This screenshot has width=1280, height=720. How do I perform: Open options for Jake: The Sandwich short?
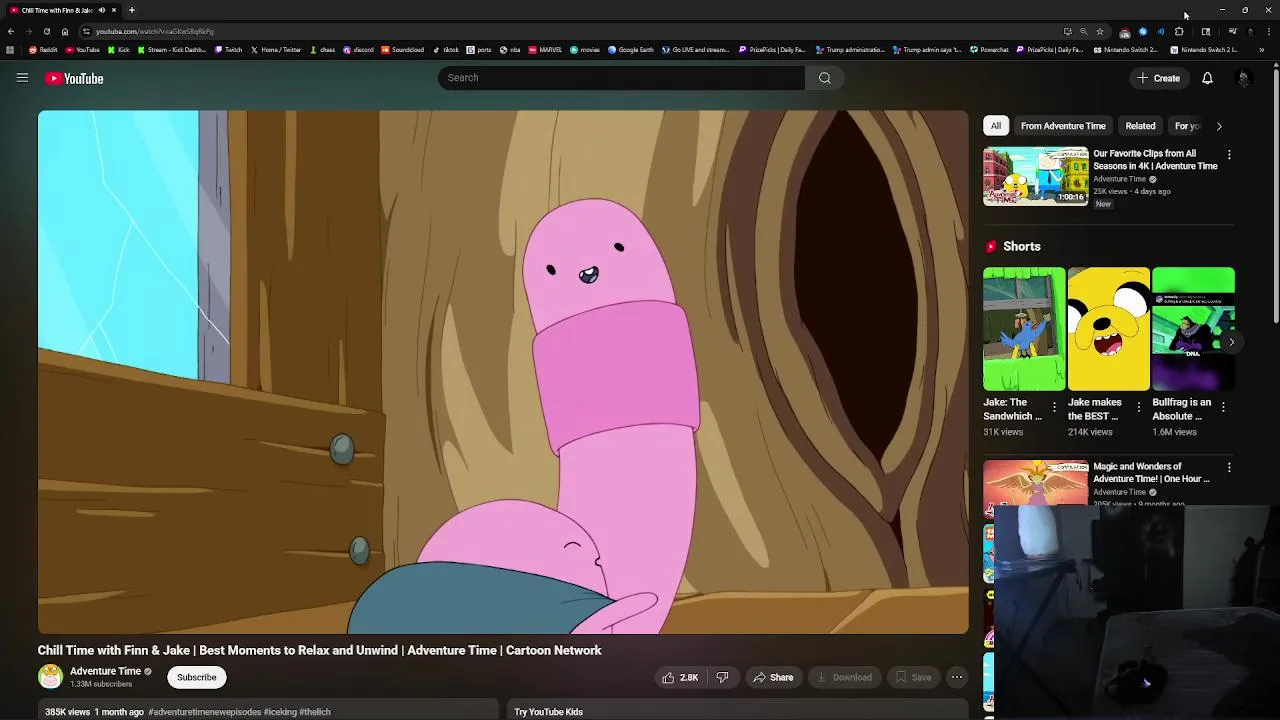1054,407
